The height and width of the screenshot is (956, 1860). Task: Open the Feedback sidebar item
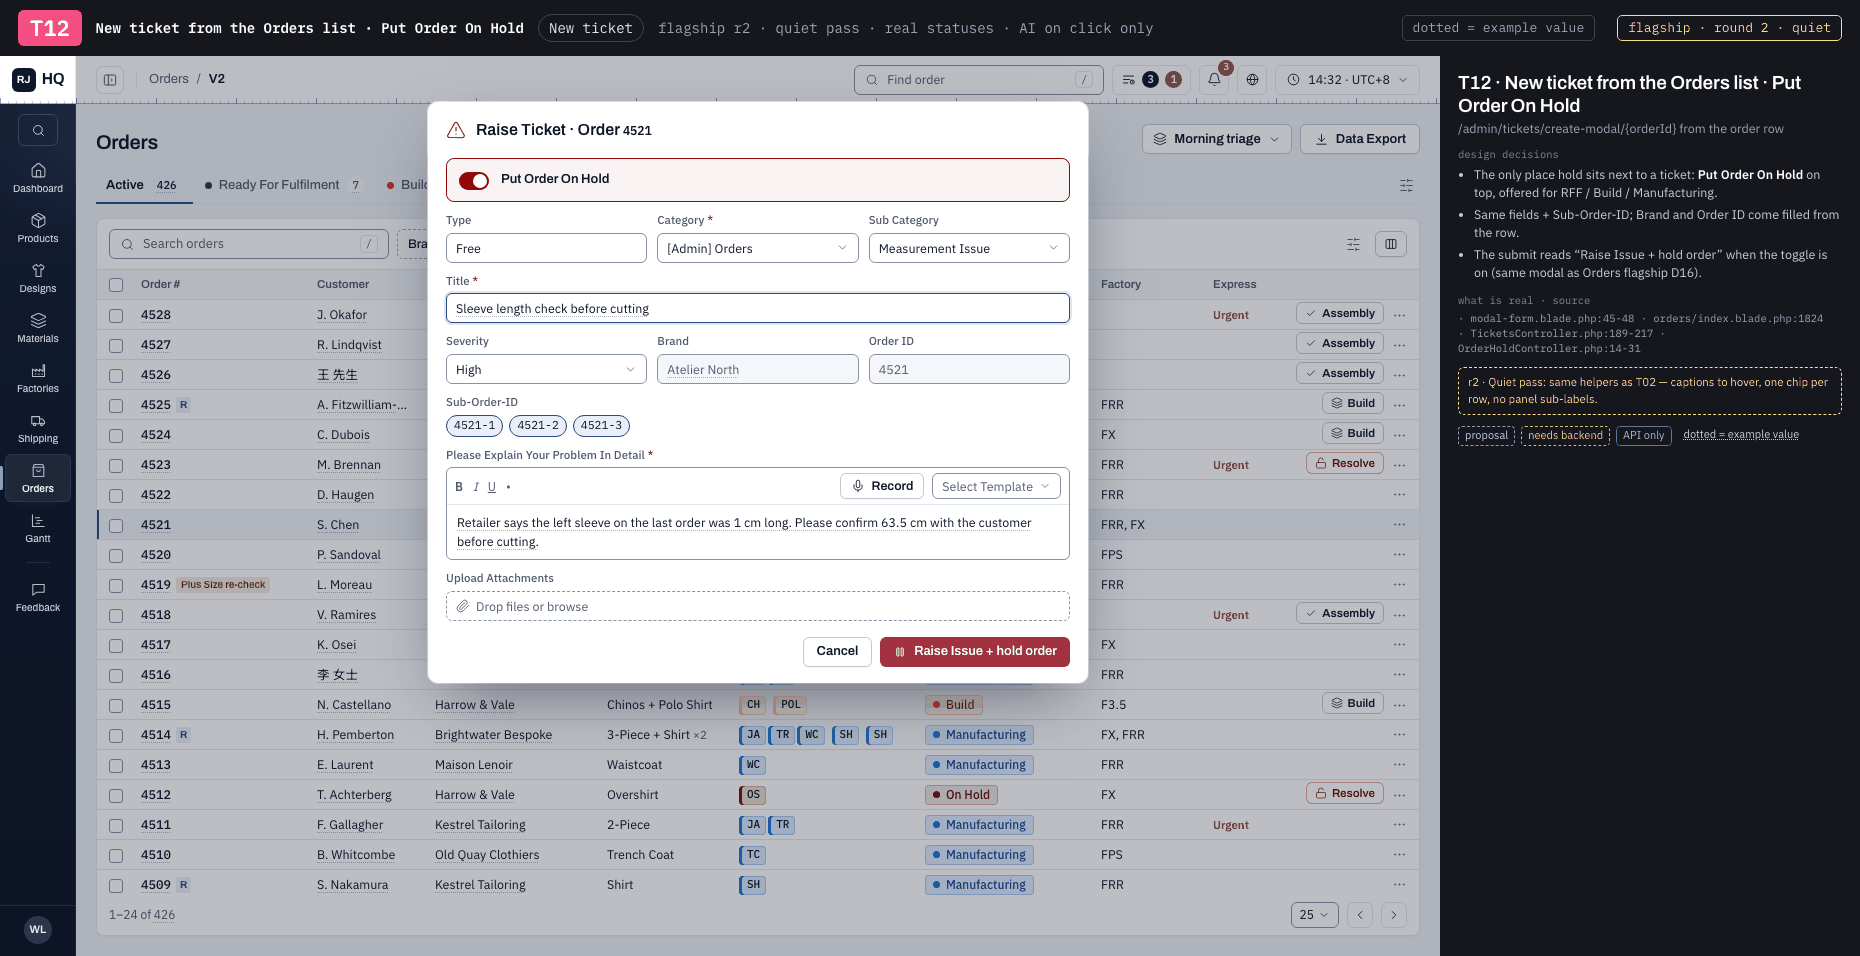[x=38, y=597]
